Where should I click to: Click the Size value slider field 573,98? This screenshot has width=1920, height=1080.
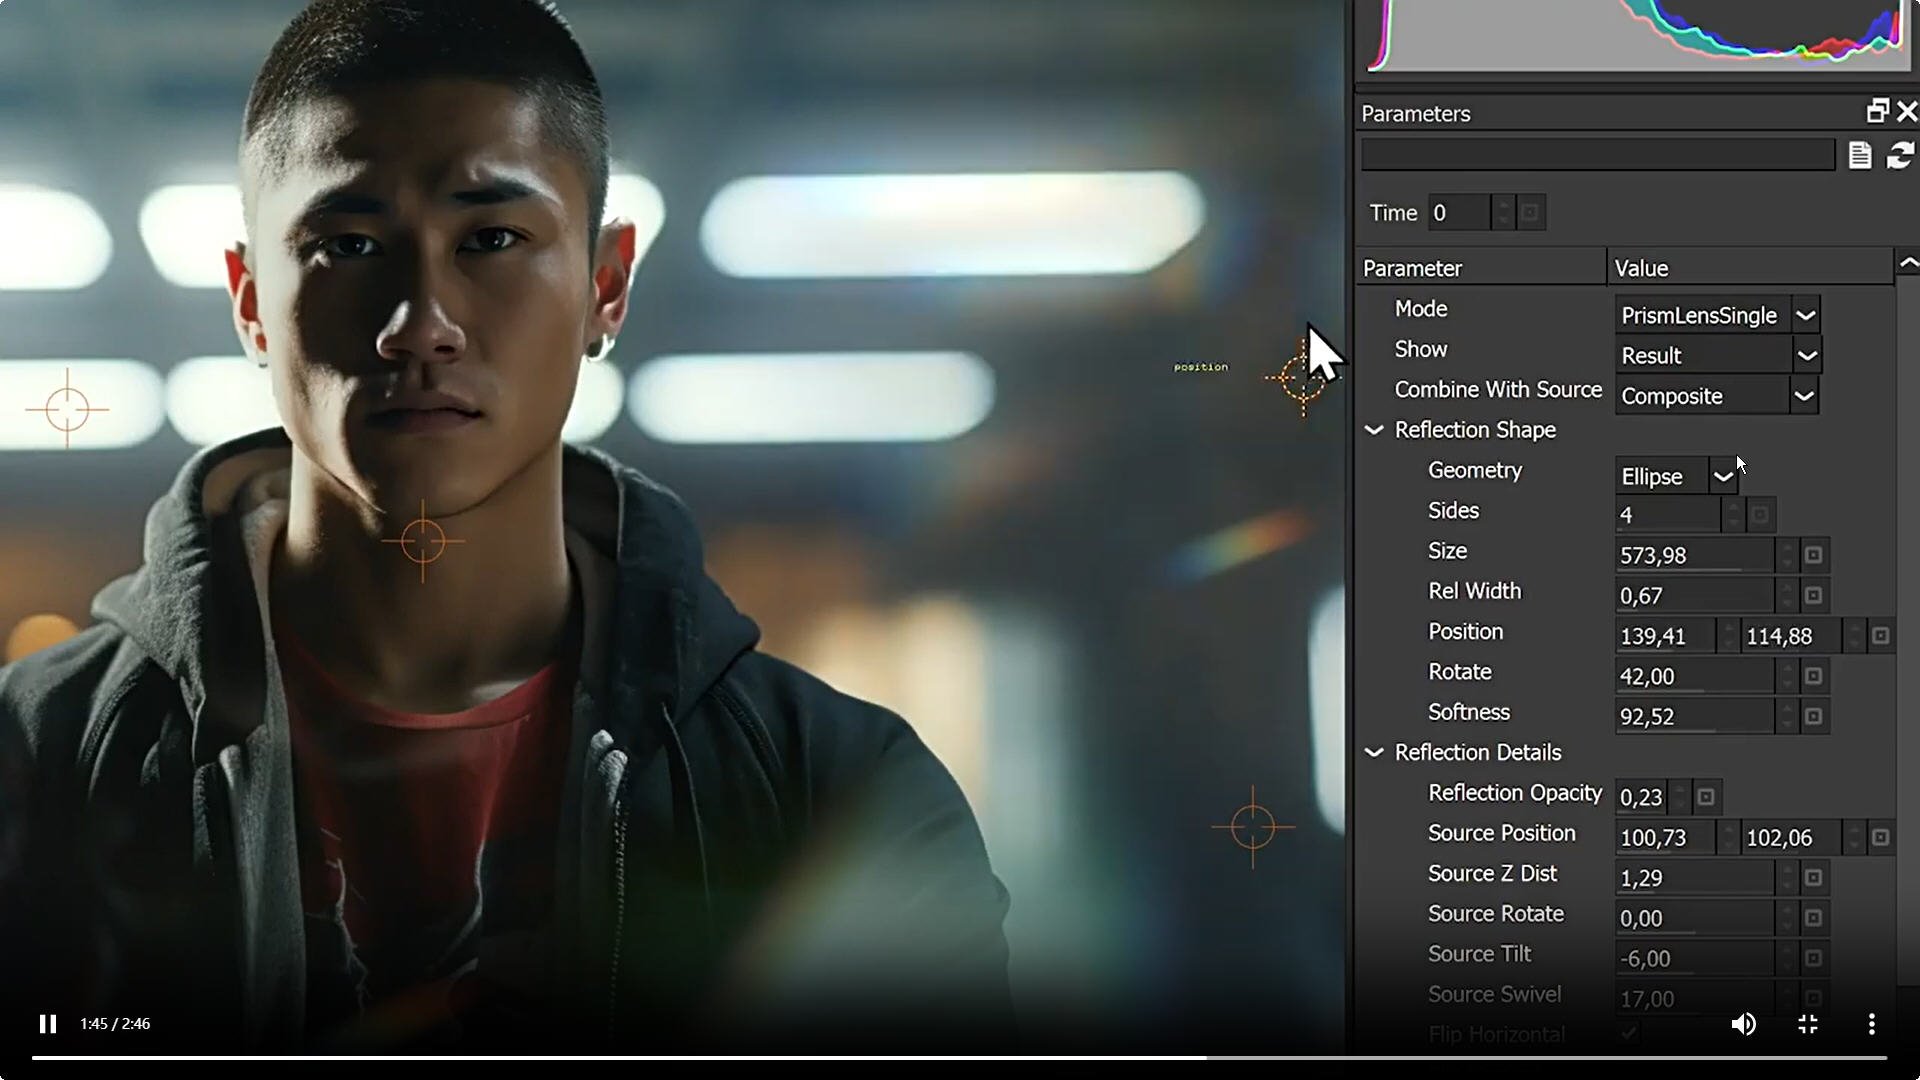pos(1695,555)
